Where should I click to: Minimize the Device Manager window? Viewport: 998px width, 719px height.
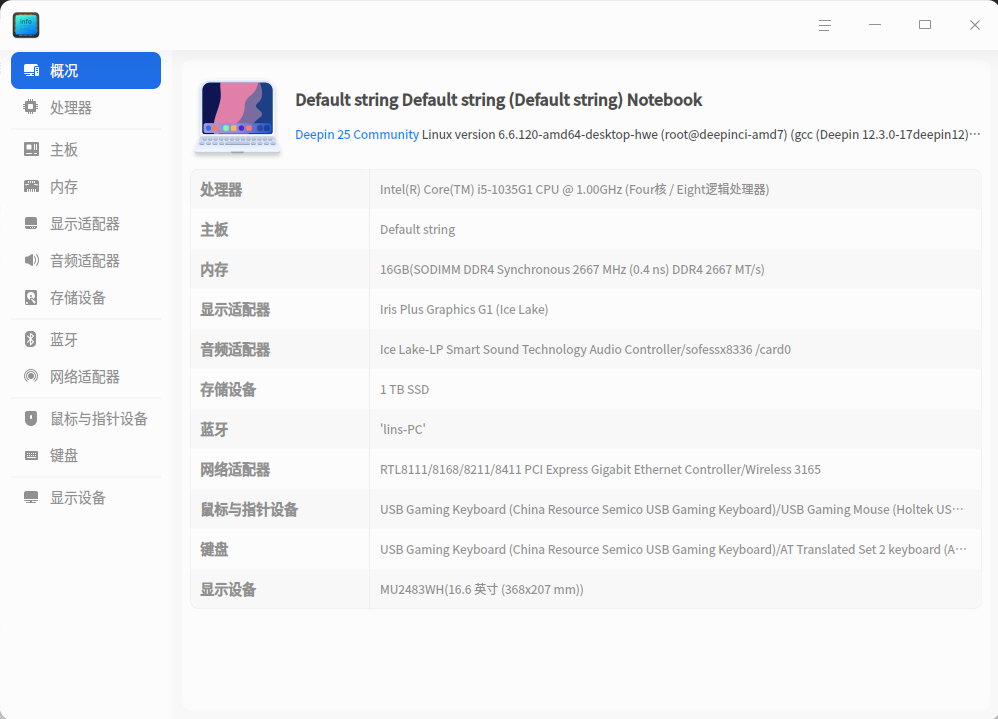pos(875,25)
